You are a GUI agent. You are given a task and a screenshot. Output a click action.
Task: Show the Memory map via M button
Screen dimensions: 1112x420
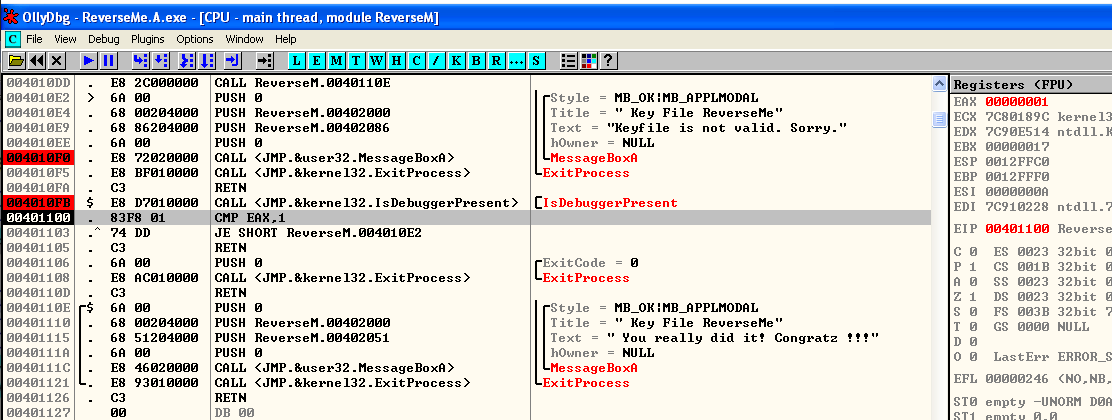point(336,60)
